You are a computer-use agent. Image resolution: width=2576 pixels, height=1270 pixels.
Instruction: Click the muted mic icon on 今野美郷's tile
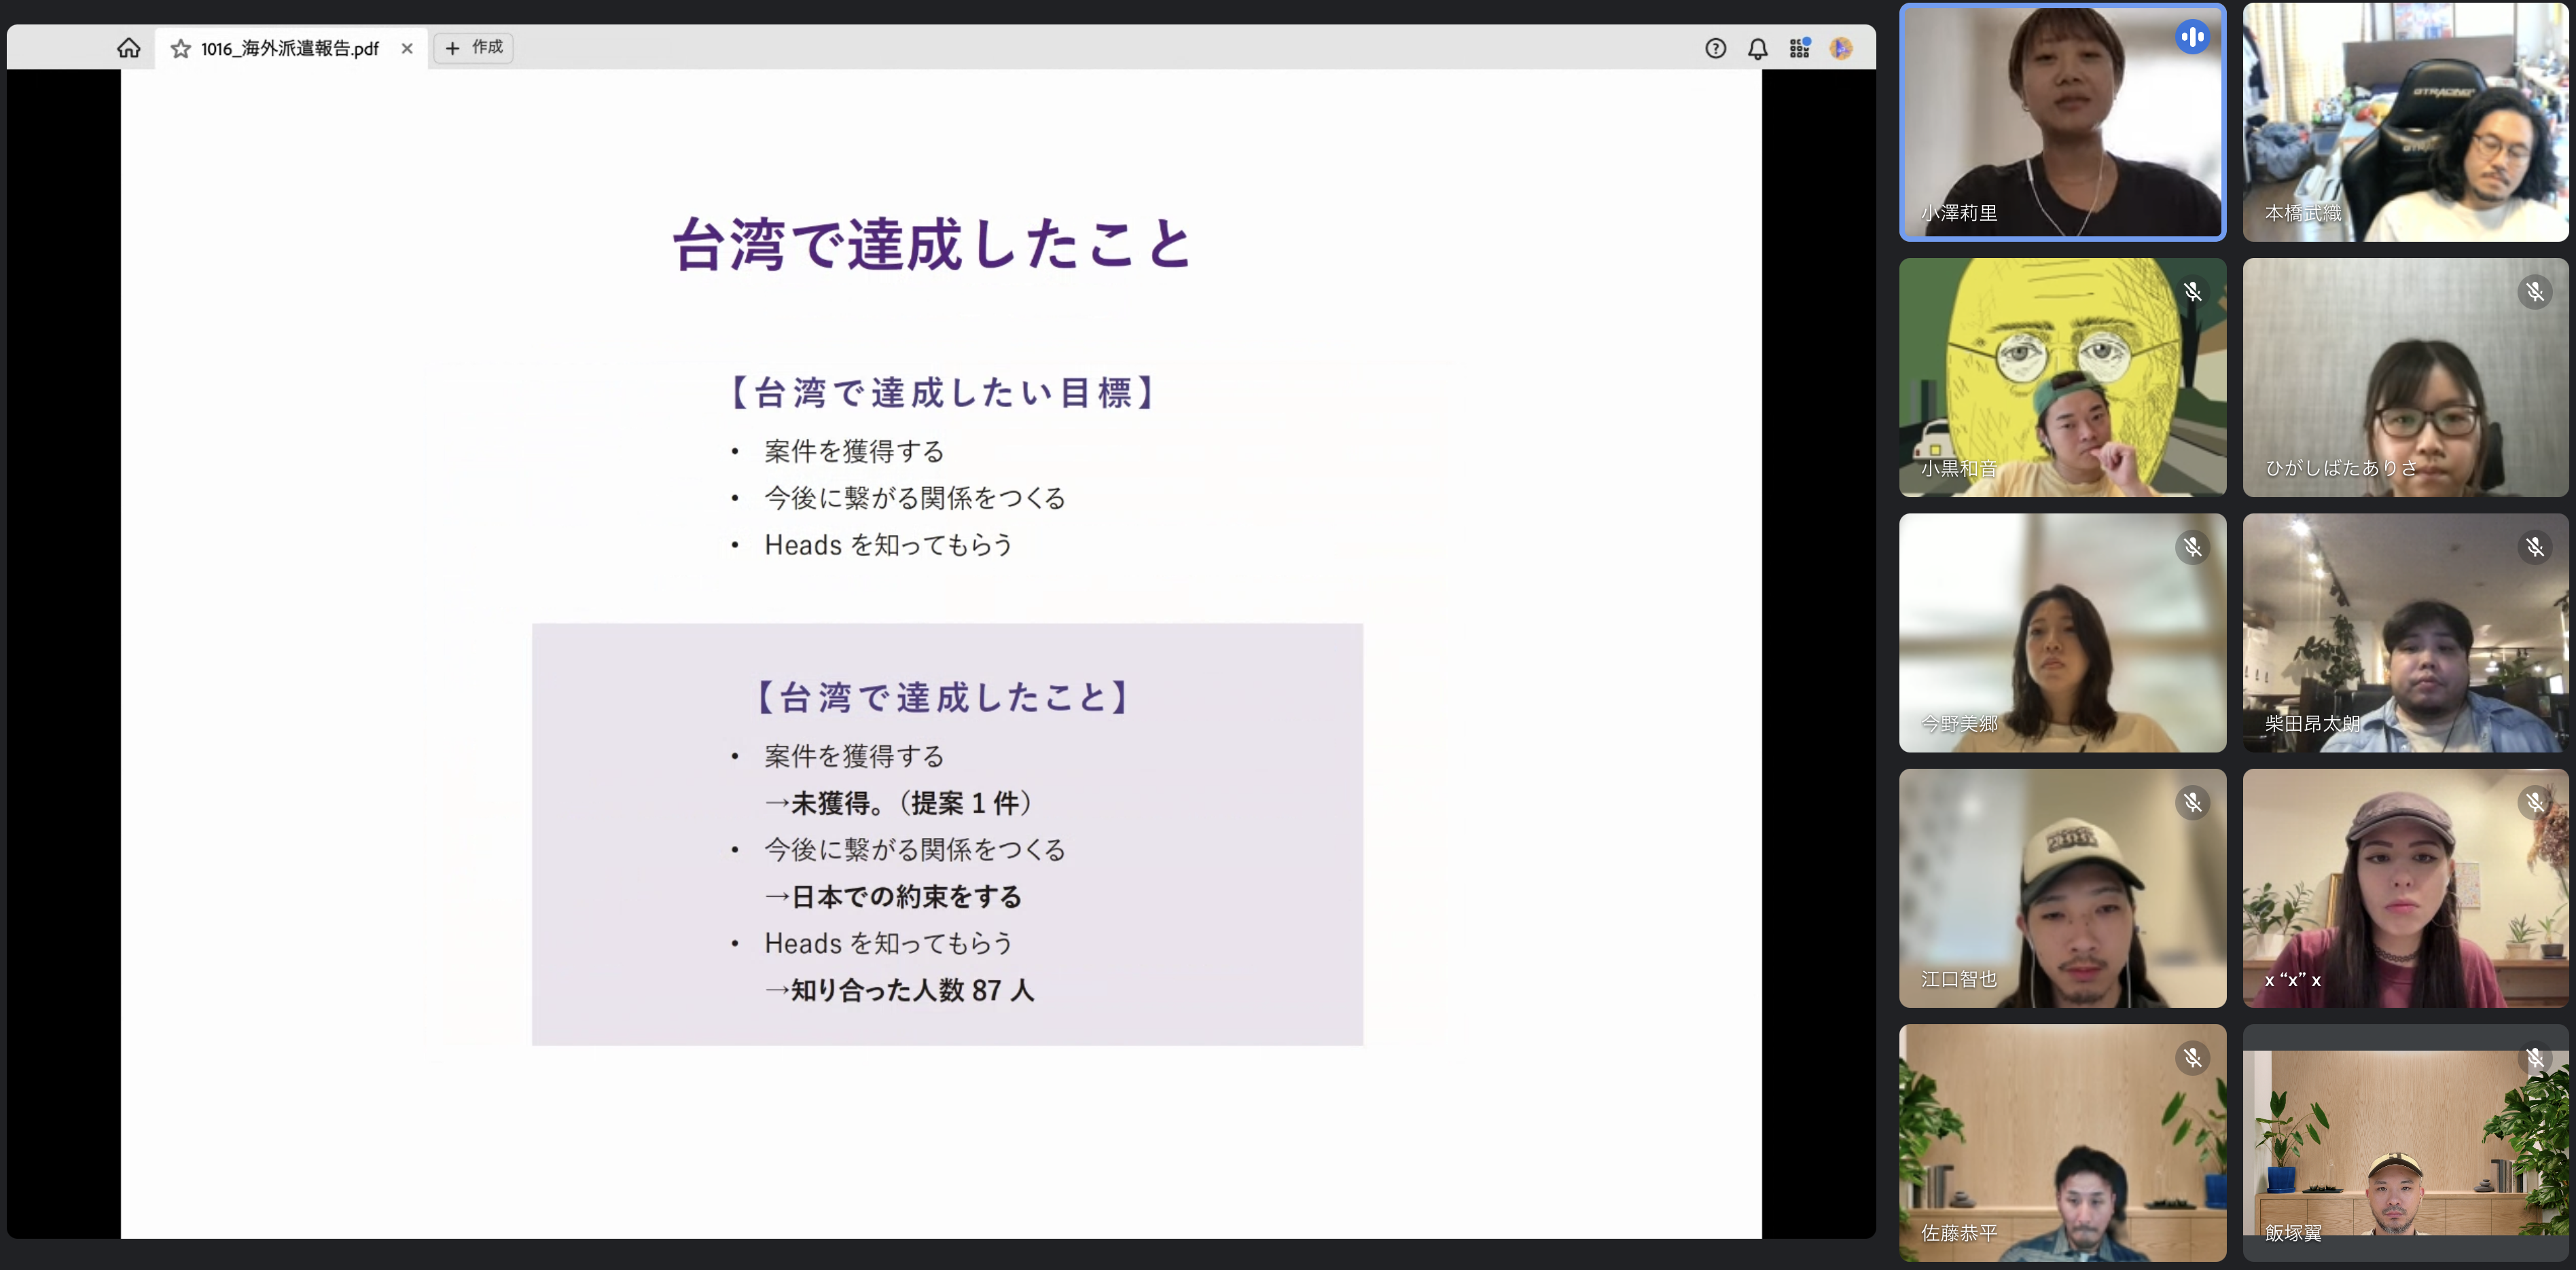[2192, 547]
